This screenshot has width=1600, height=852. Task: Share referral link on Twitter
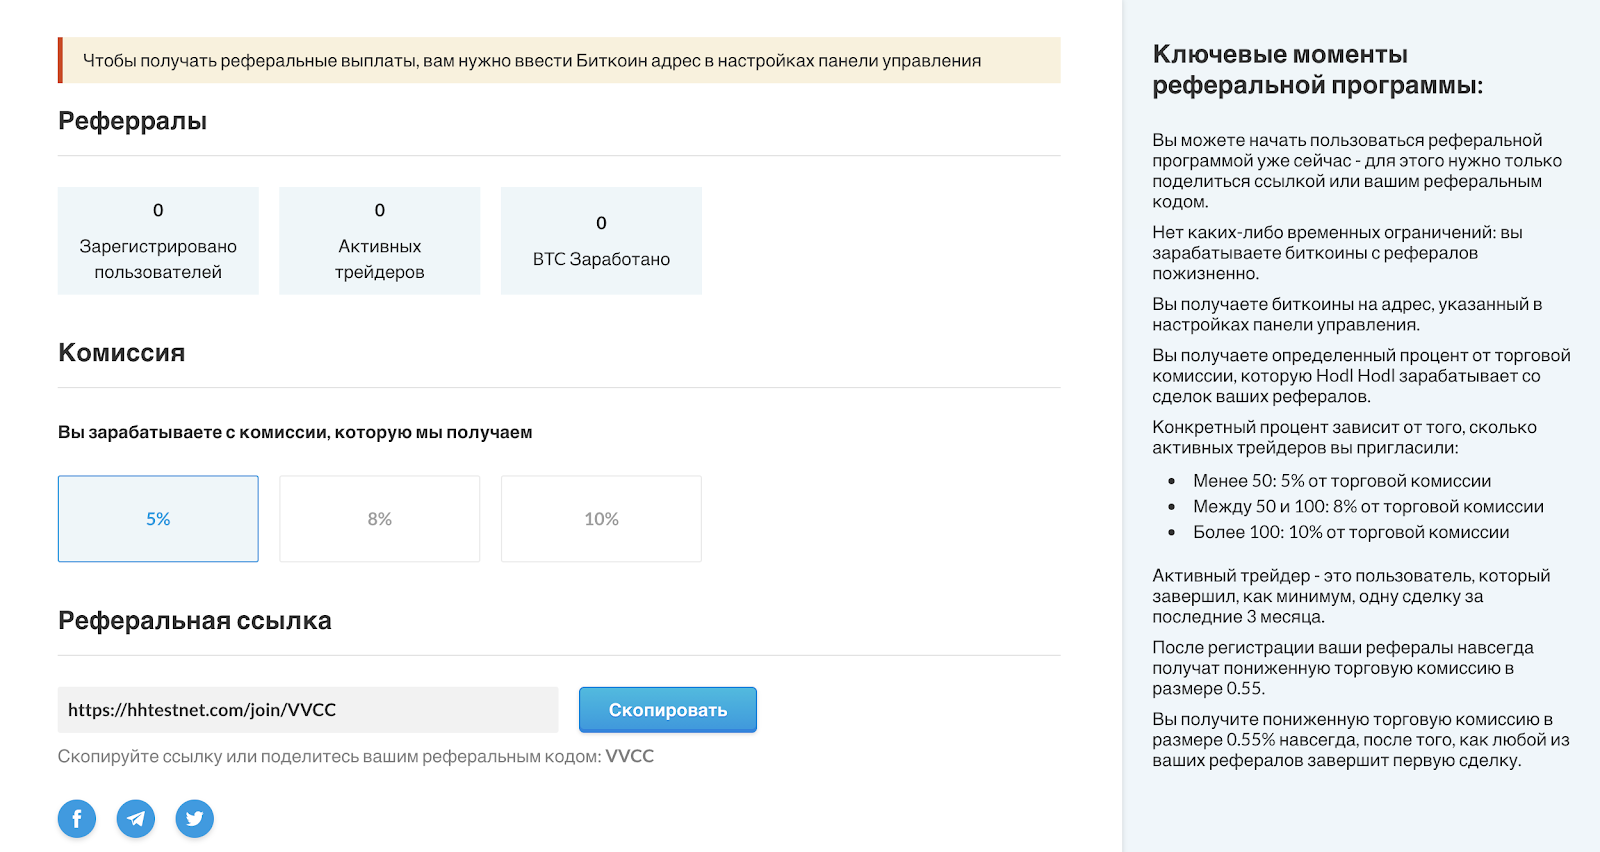194,819
